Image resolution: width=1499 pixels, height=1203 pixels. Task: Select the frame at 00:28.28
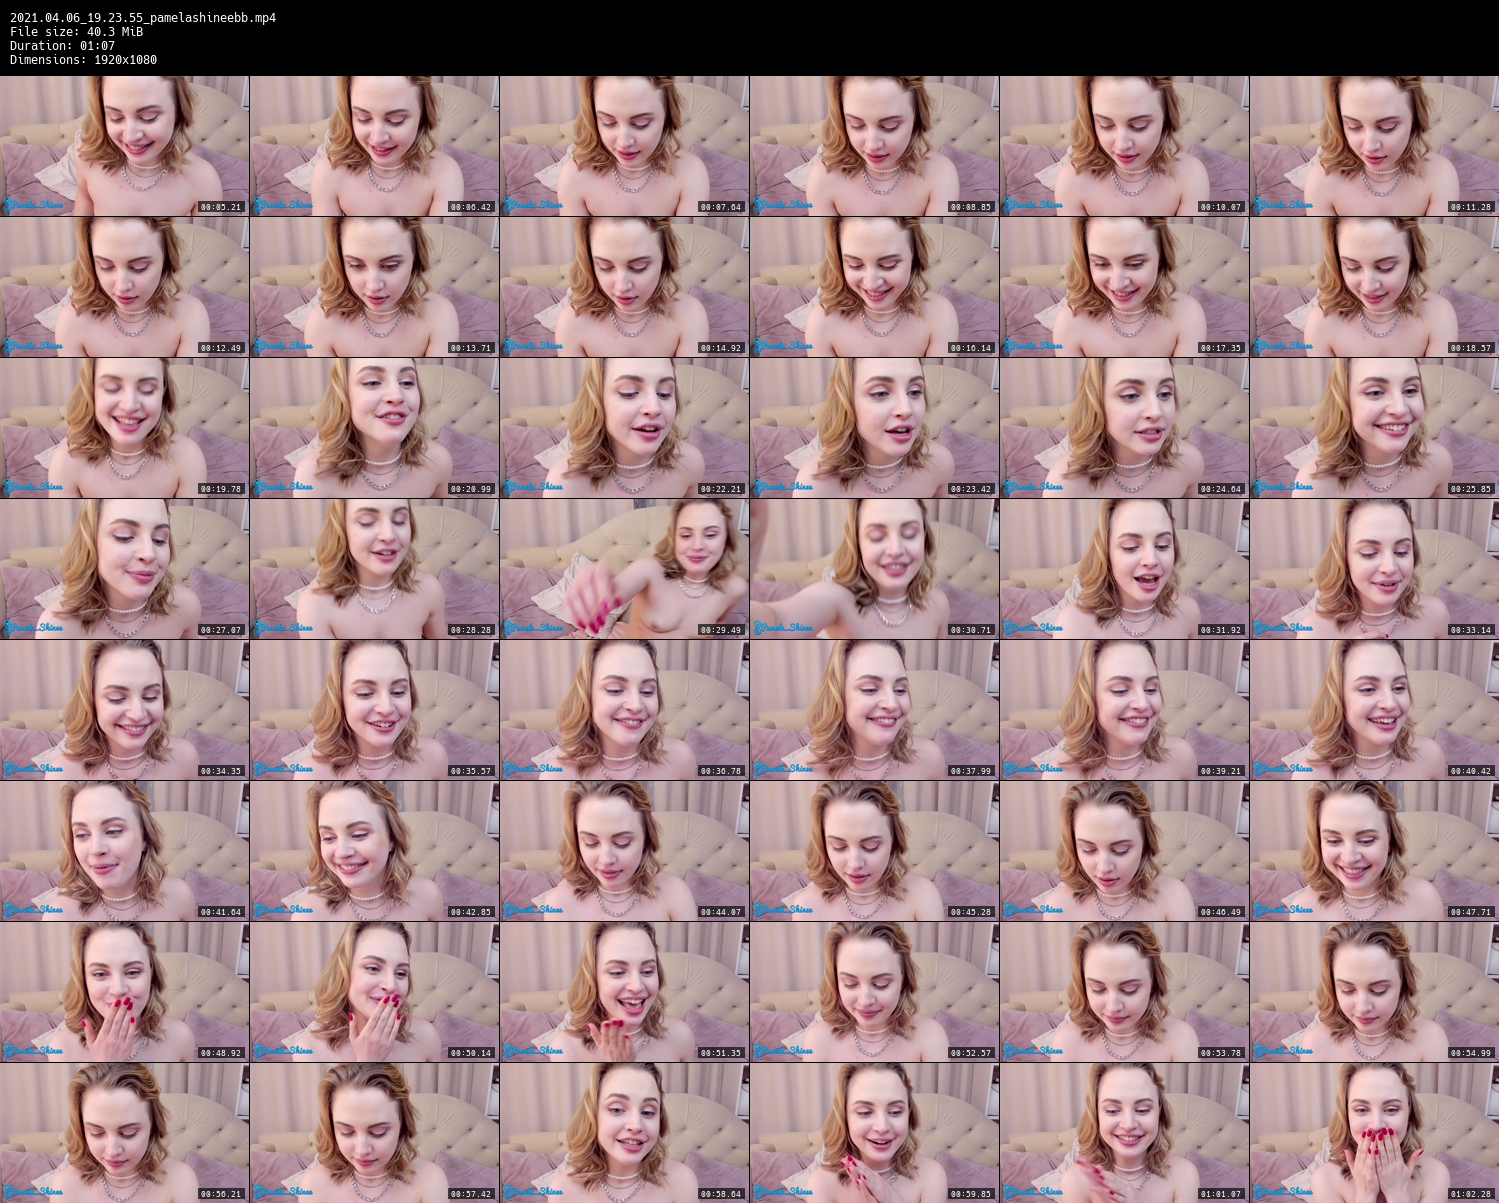(x=374, y=569)
